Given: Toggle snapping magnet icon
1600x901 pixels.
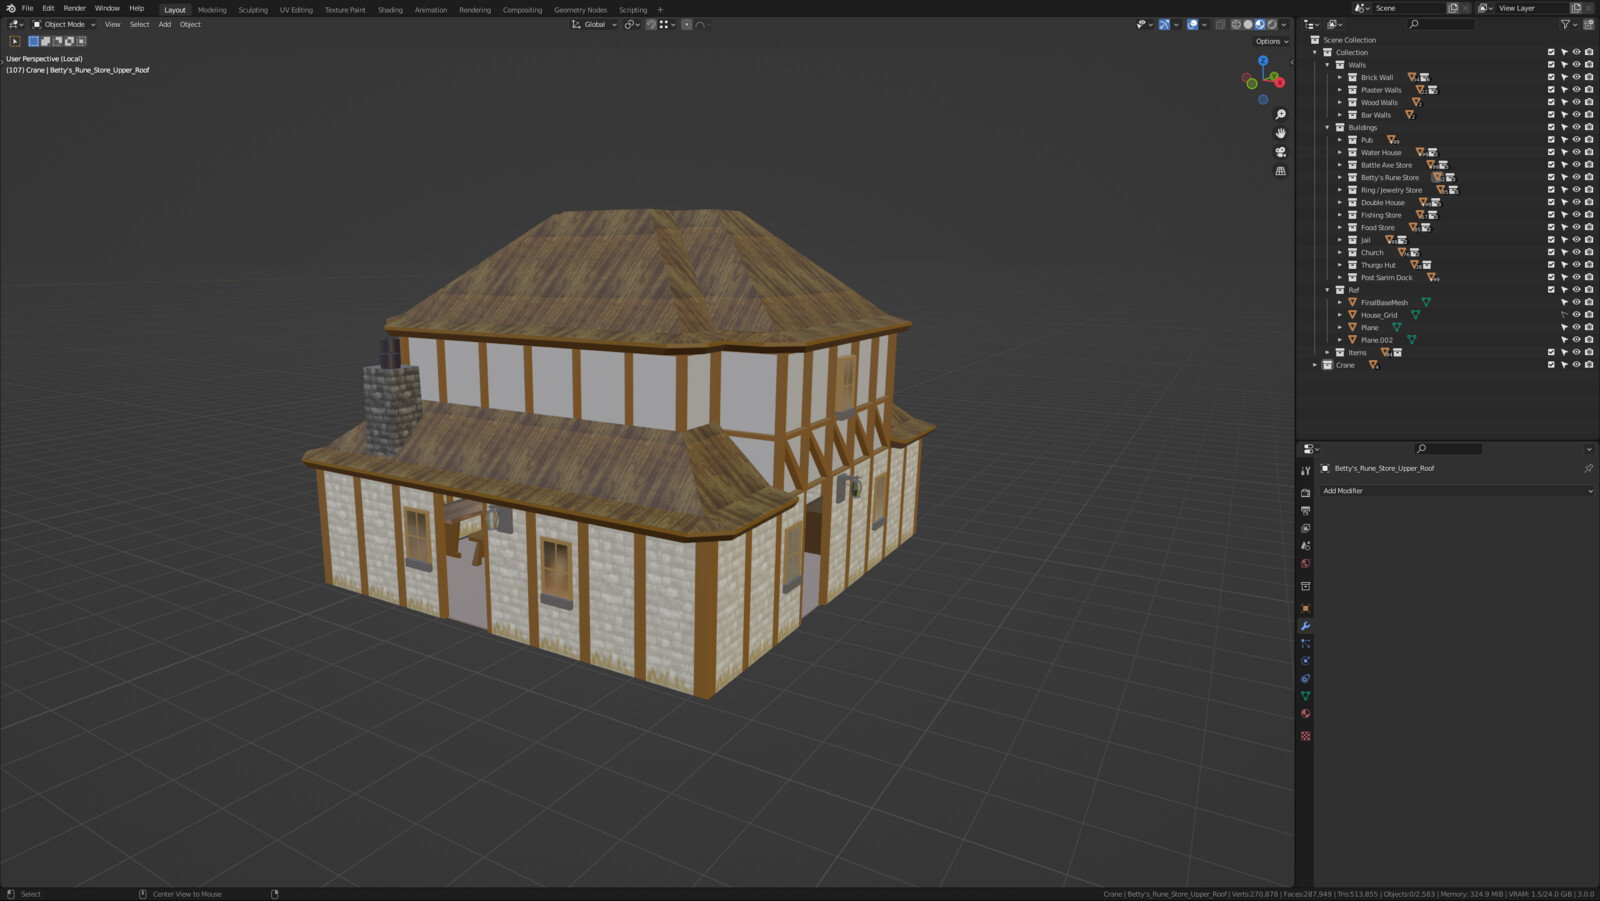Looking at the screenshot, I should click(x=651, y=24).
